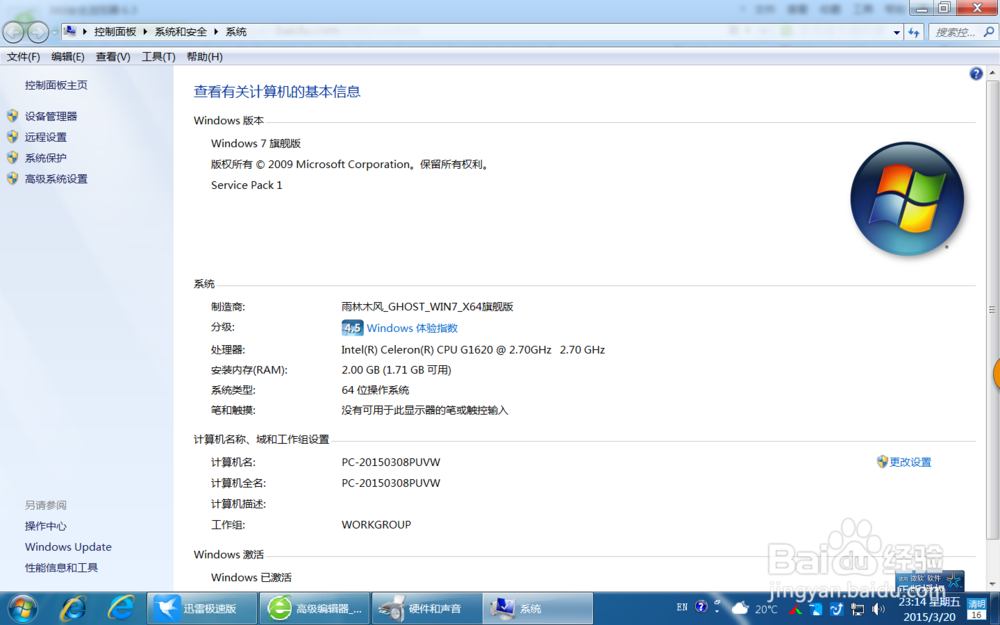Image resolution: width=1000 pixels, height=625 pixels.
Task: Click scrollbar up arrow
Action: click(x=992, y=73)
